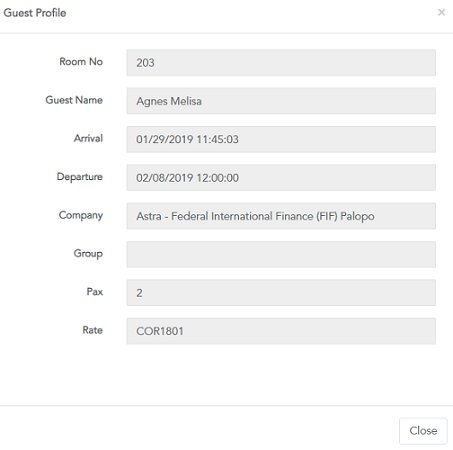Click the Pax field showing 2
The image size is (453, 450).
(x=281, y=293)
